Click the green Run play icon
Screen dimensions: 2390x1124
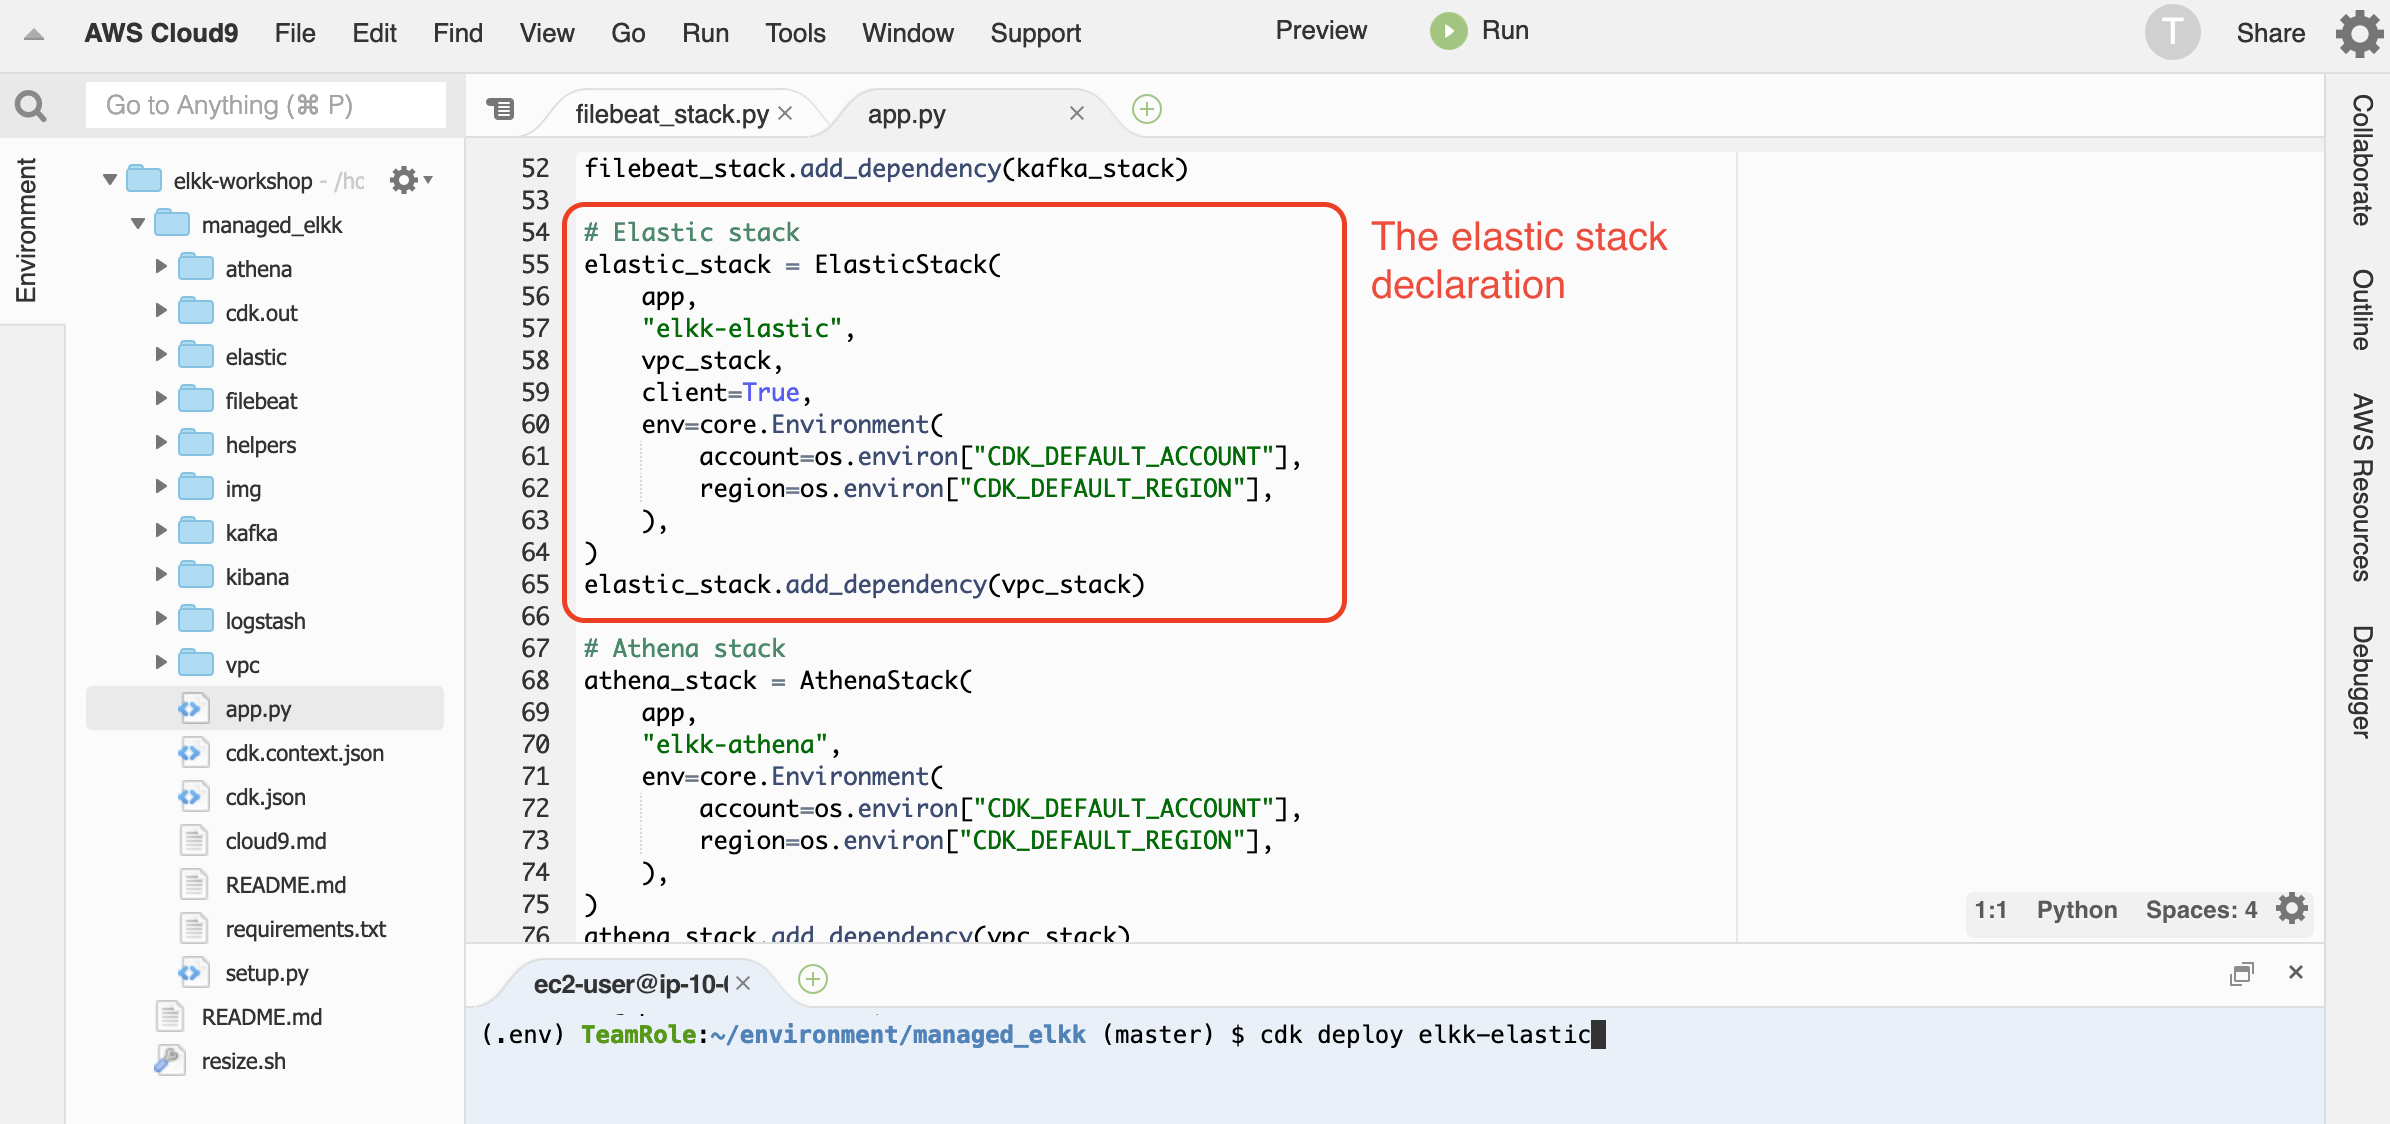point(1448,31)
